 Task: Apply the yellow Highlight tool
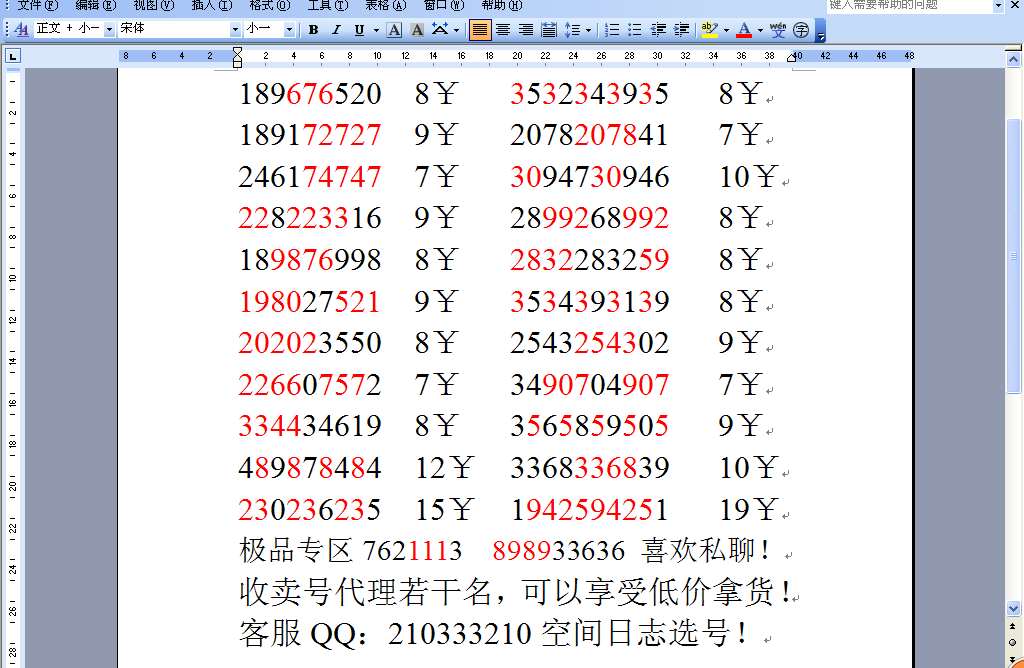click(x=710, y=29)
